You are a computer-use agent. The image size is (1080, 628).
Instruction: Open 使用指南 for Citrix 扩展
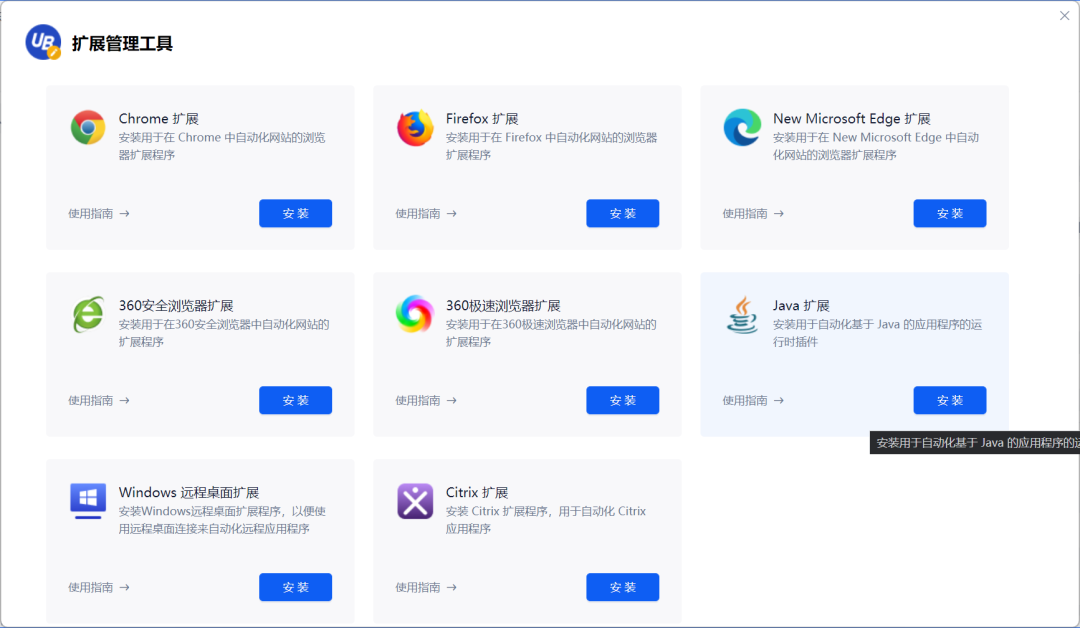[x=426, y=587]
